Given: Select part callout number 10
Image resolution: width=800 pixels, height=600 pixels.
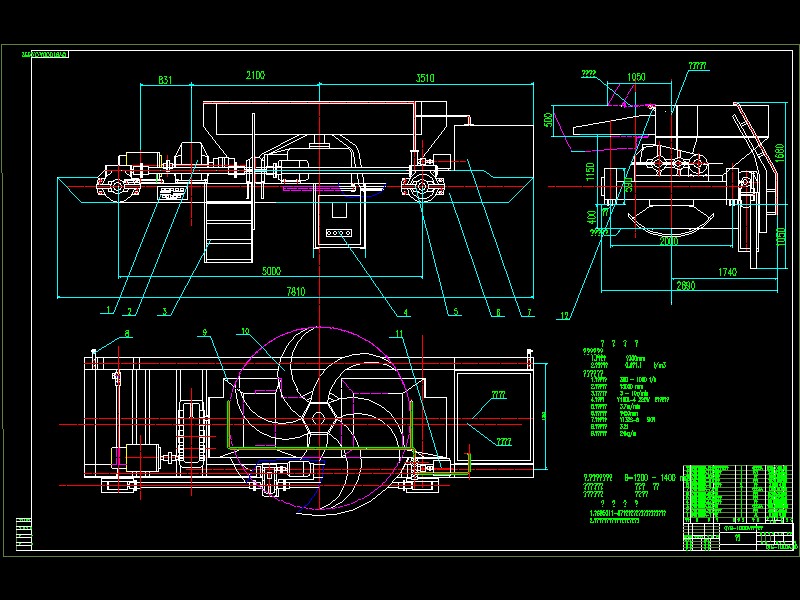Looking at the screenshot, I should (x=245, y=331).
